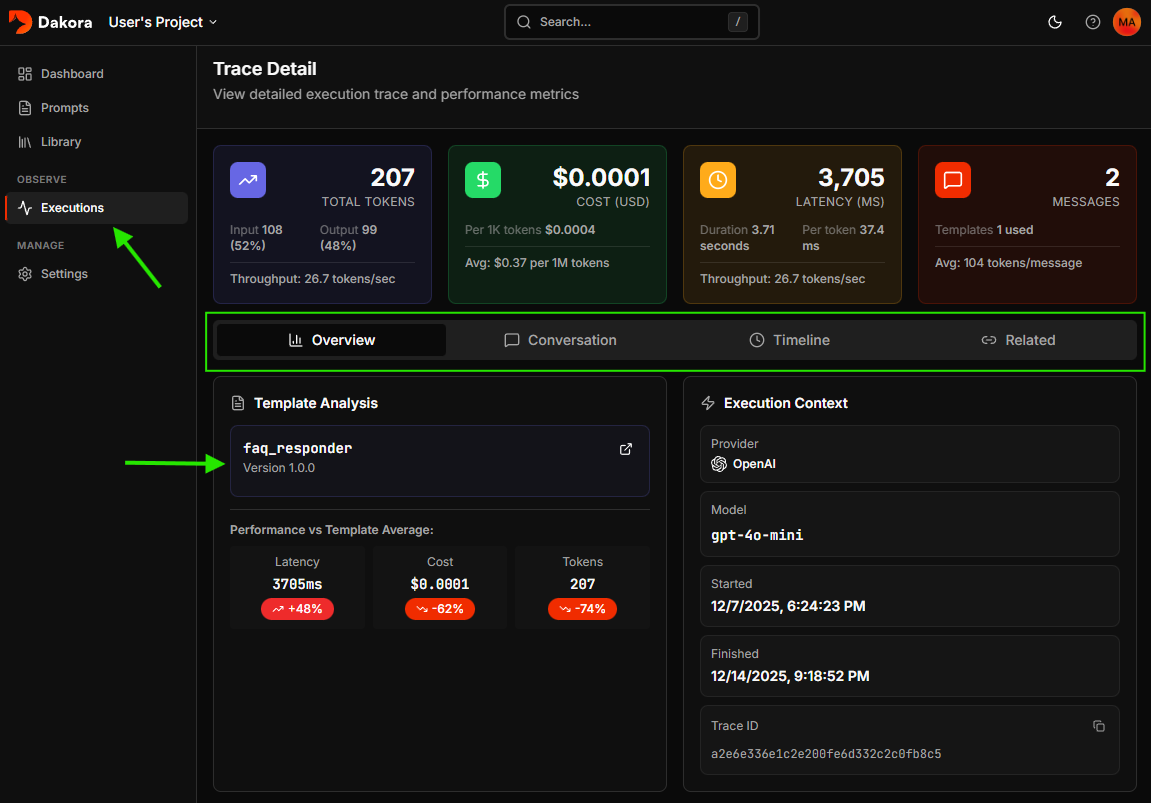Screen dimensions: 1151x803
Task: Open Dashboard from the sidebar
Action: [71, 74]
